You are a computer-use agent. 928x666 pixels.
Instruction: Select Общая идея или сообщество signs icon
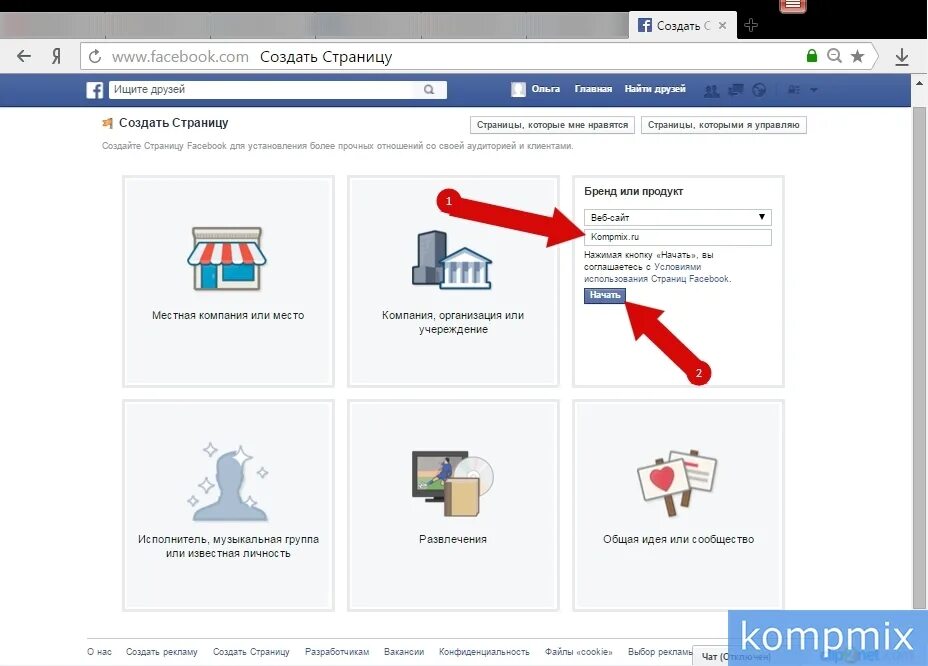click(677, 482)
